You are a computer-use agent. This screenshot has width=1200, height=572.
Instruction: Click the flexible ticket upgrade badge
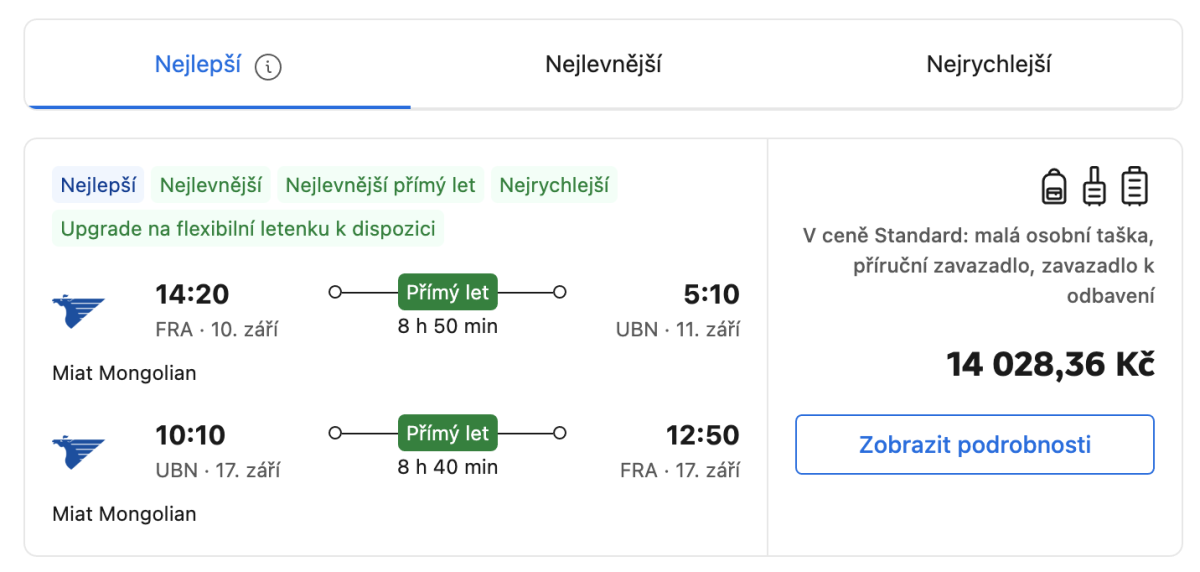click(x=248, y=229)
